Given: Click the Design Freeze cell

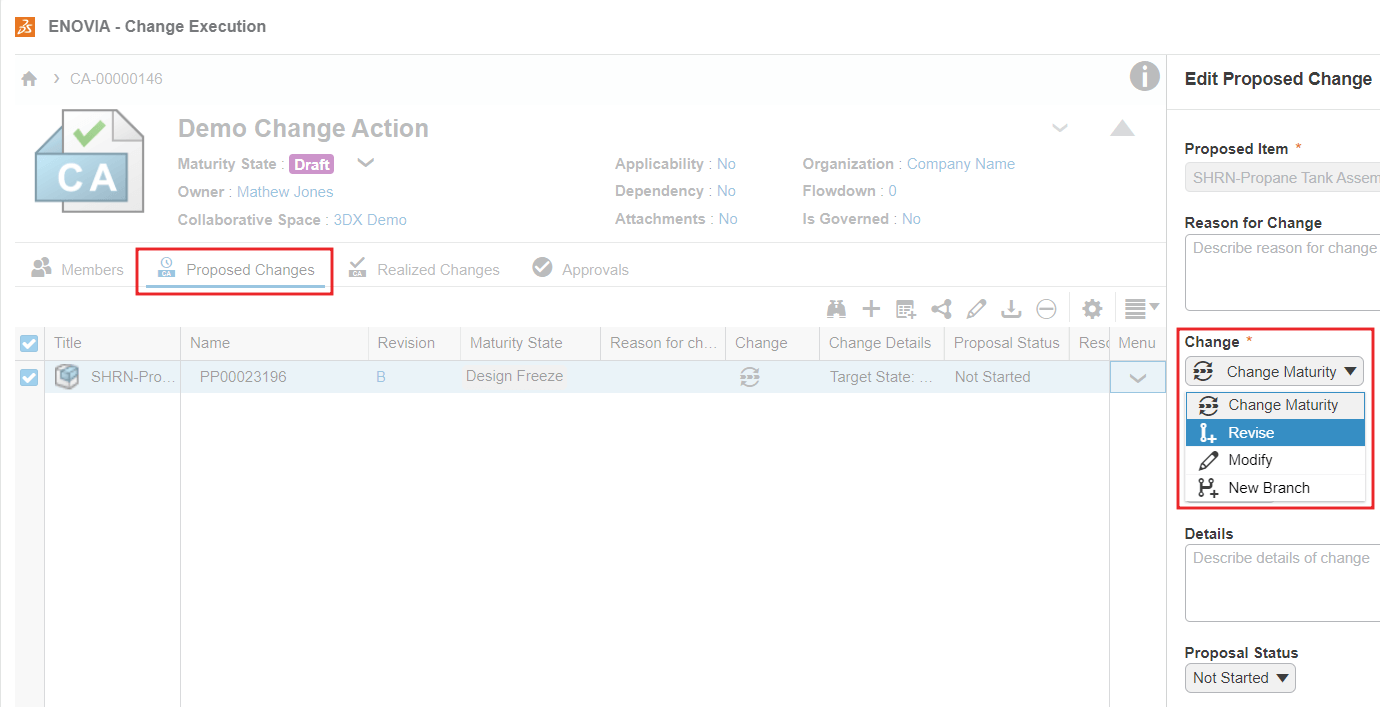Looking at the screenshot, I should (514, 377).
